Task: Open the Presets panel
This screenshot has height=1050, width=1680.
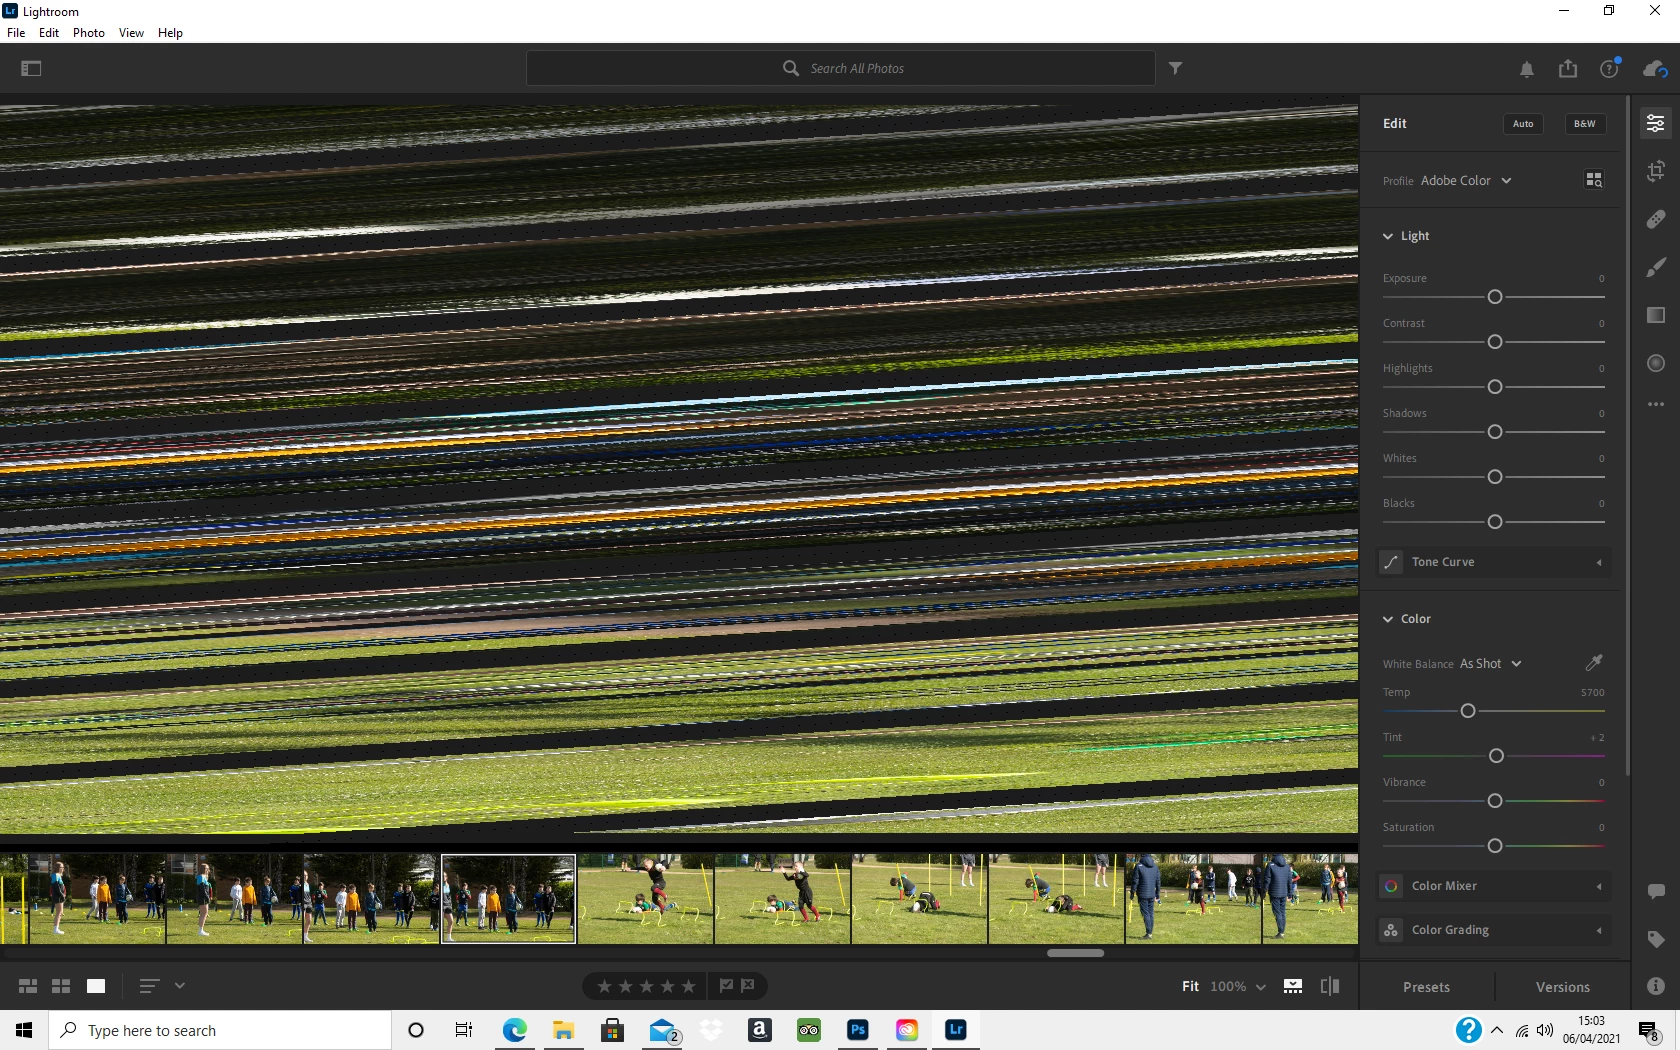Action: (1426, 987)
